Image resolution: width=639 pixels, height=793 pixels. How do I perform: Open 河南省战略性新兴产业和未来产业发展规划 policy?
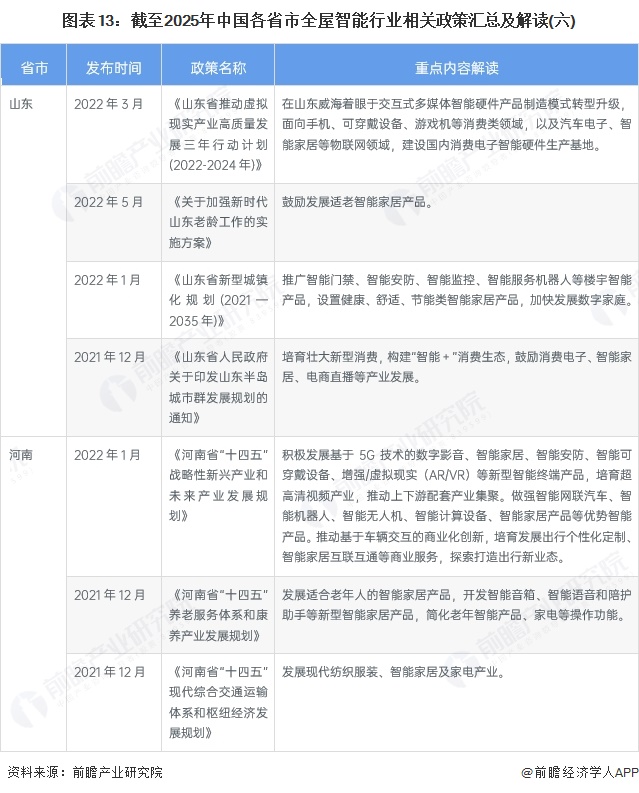[x=218, y=485]
